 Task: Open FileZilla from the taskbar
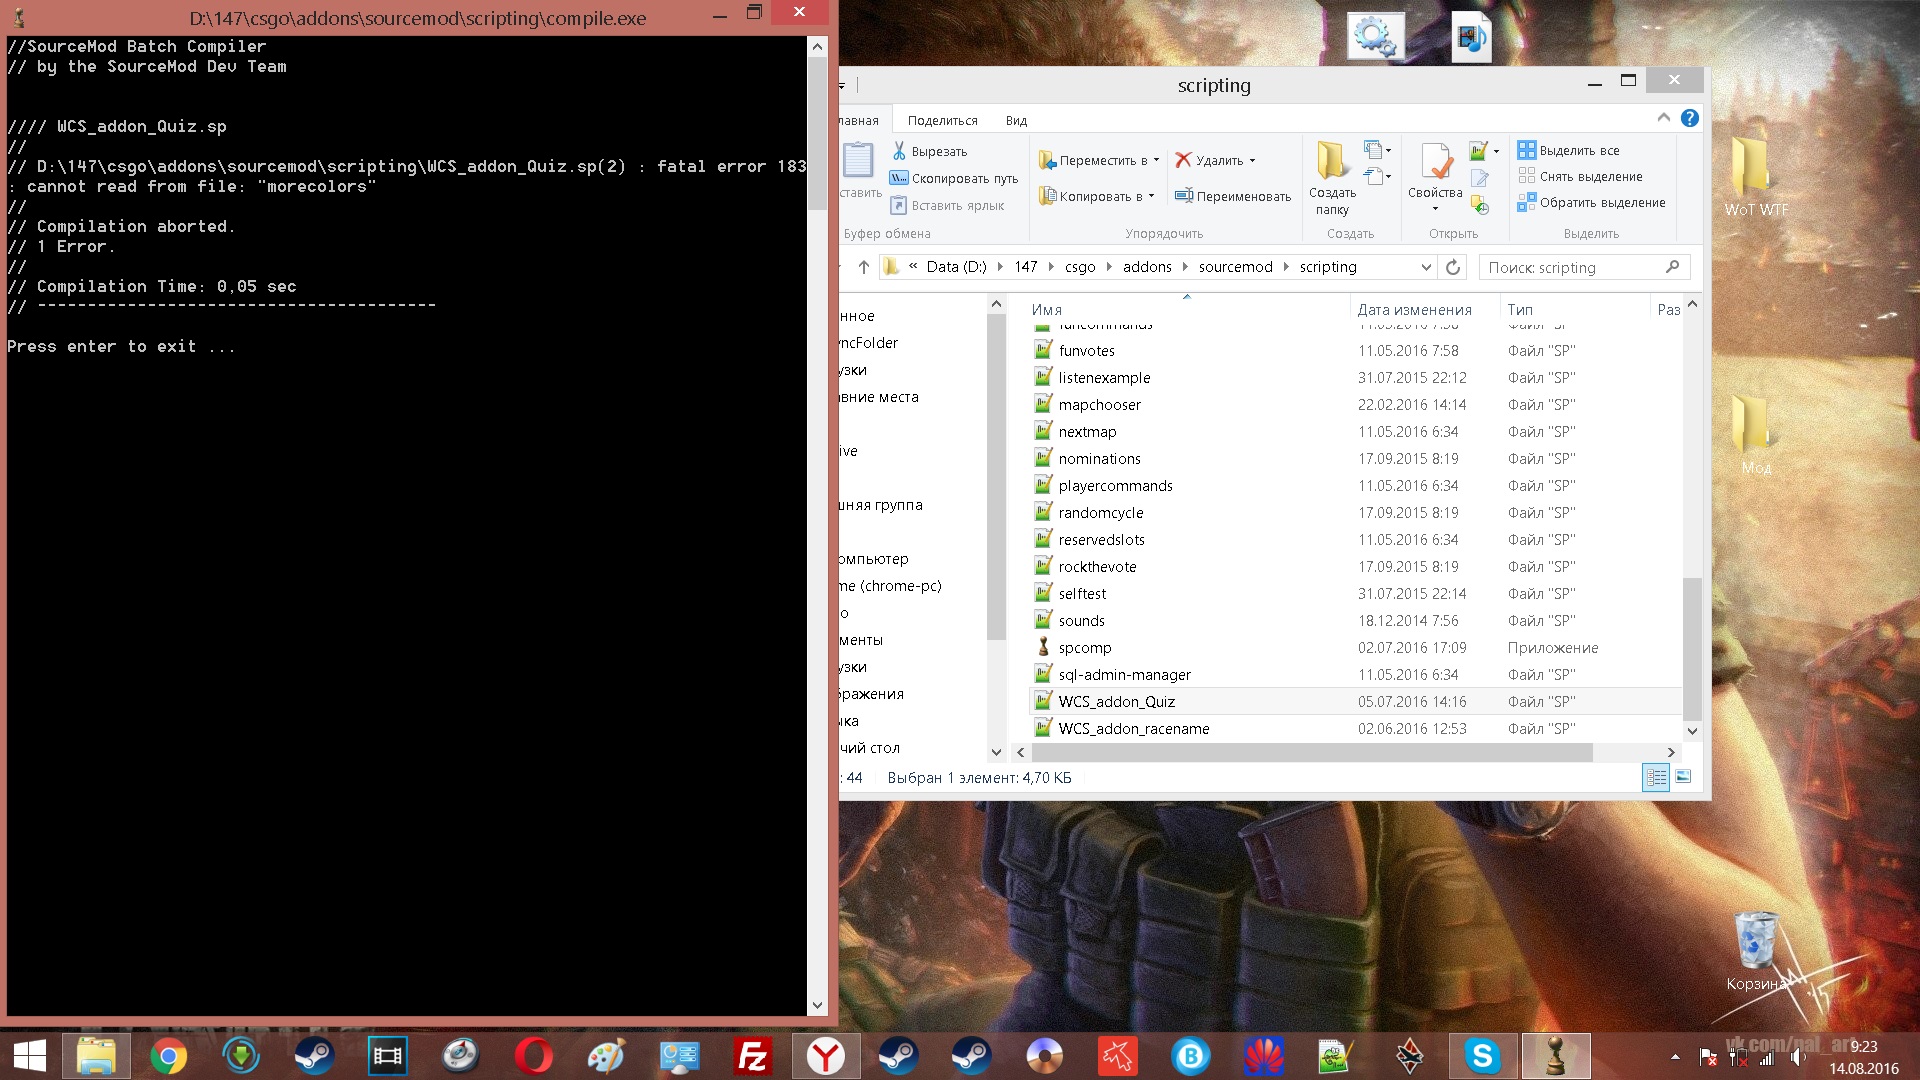pyautogui.click(x=752, y=1056)
